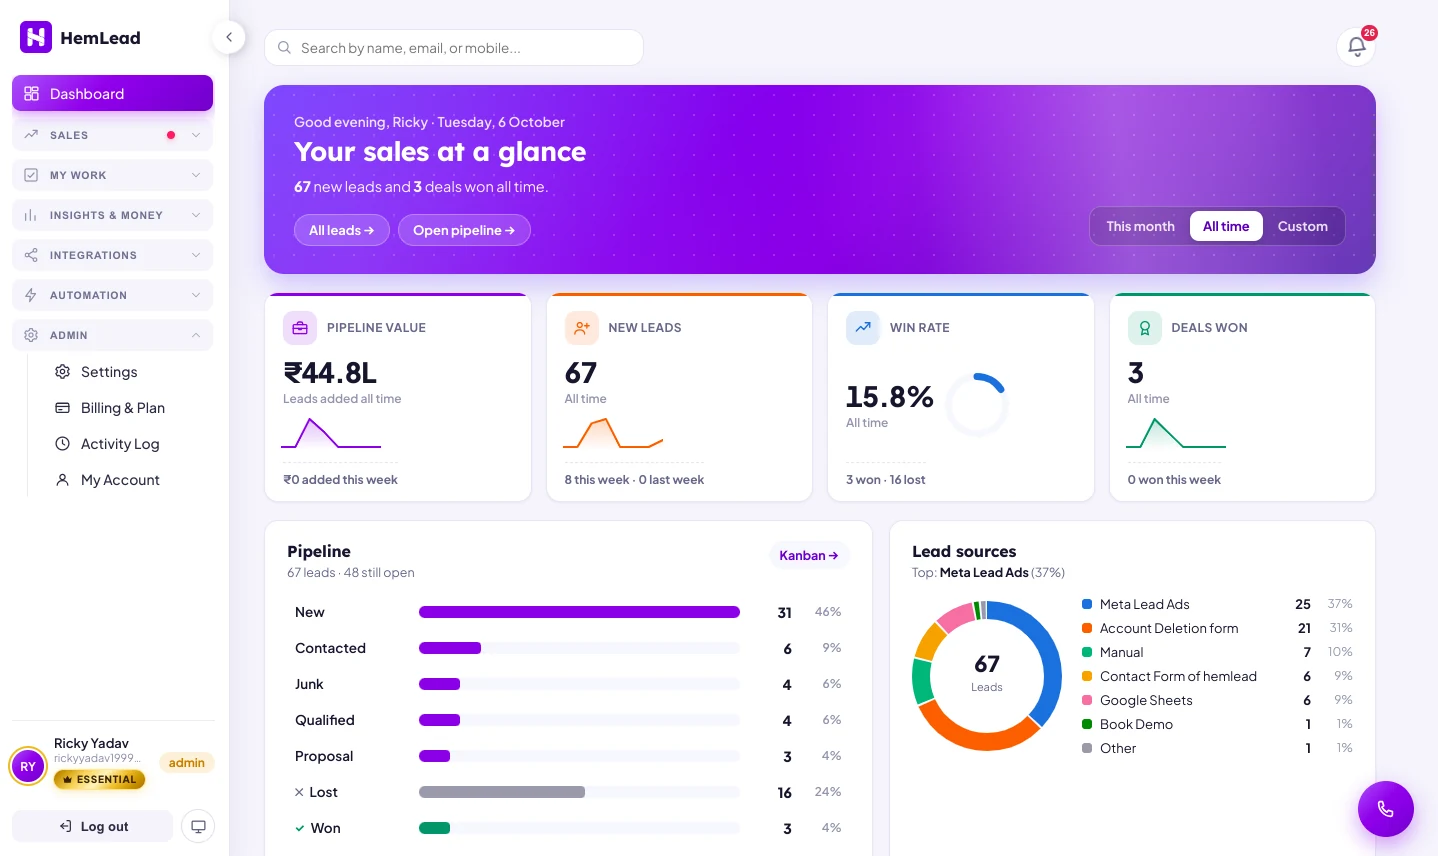
Task: Click the Pipeline Value briefcase icon
Action: pos(300,328)
